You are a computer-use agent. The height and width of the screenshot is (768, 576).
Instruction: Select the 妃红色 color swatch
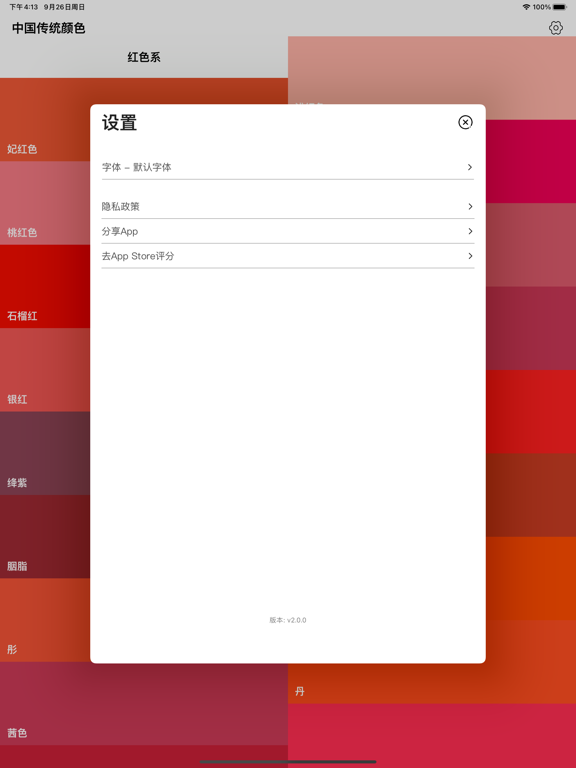45,120
